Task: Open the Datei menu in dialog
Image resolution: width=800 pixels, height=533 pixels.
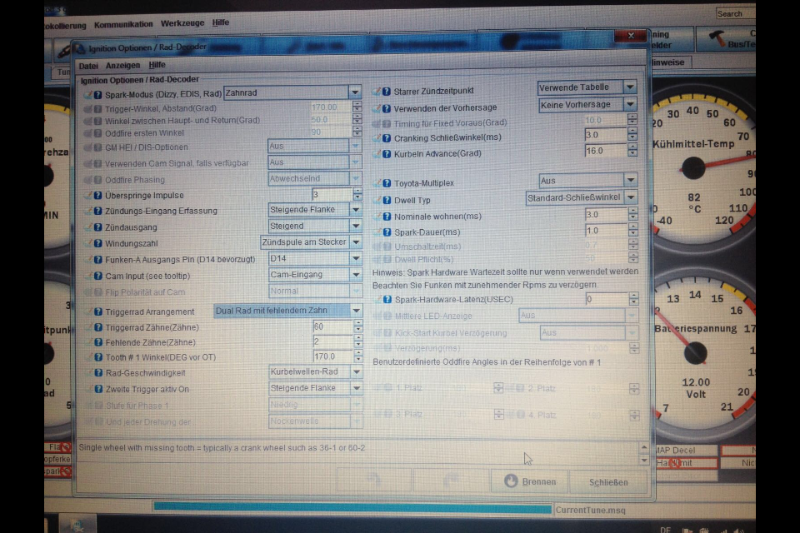Action: pos(88,64)
